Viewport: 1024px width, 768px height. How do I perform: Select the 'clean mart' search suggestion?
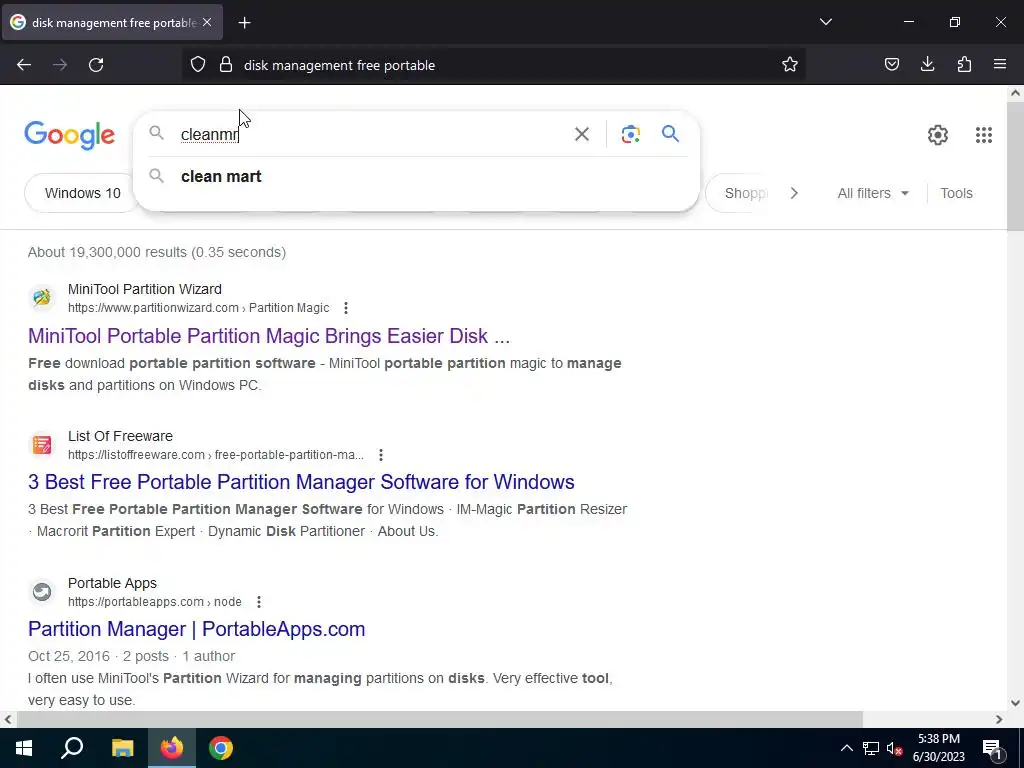tap(417, 176)
